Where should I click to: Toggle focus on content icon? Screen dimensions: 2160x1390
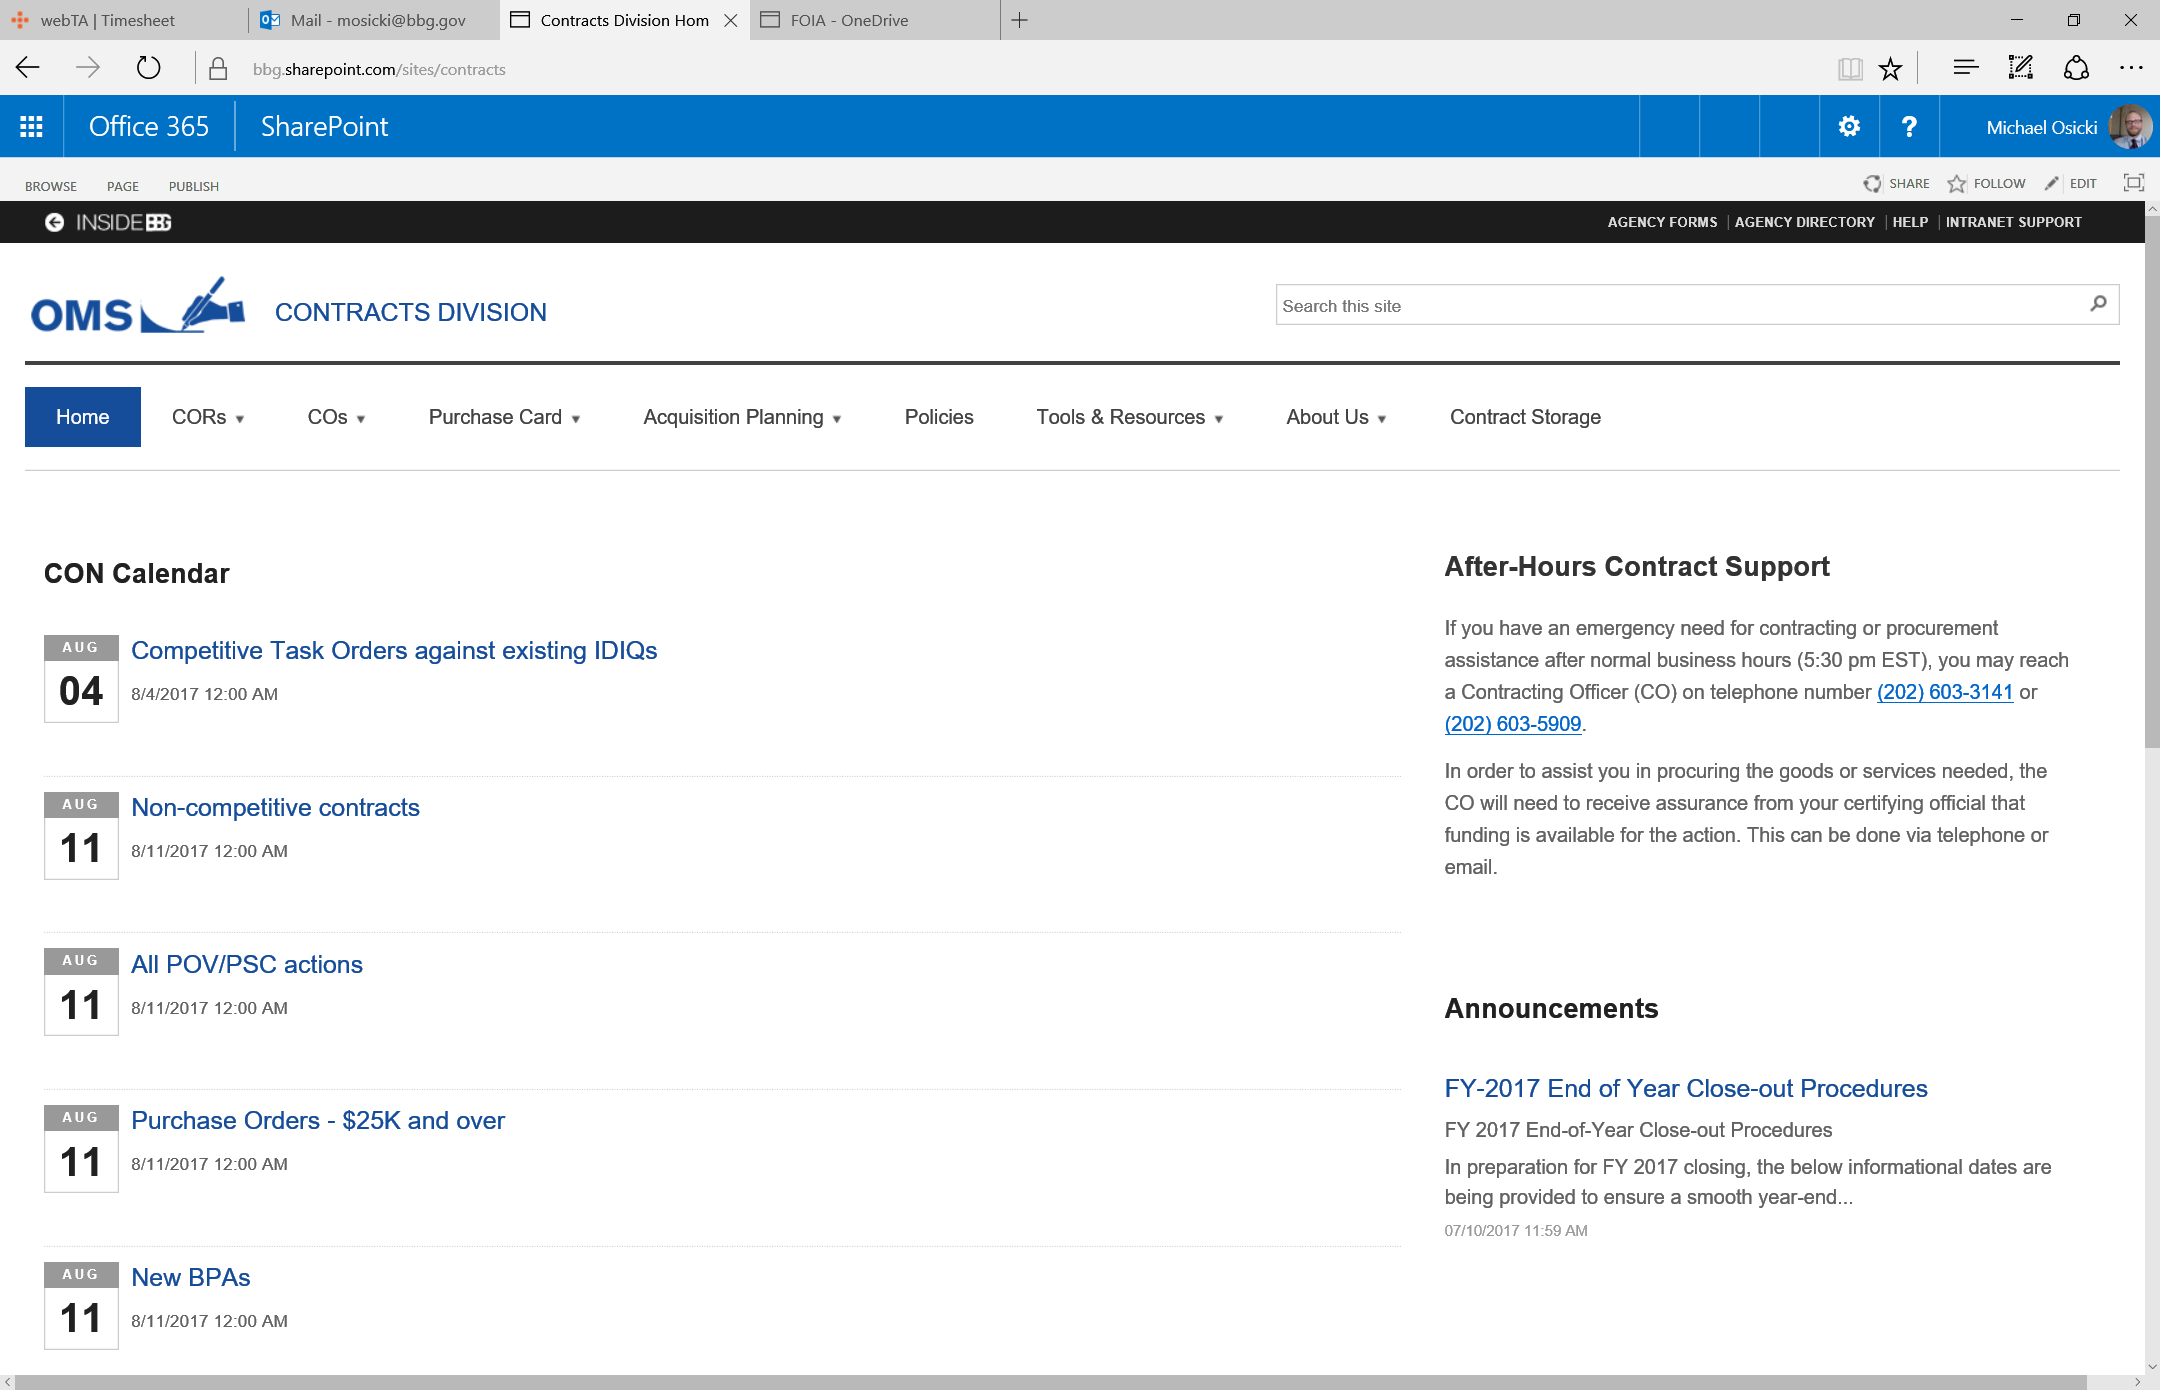2134,183
